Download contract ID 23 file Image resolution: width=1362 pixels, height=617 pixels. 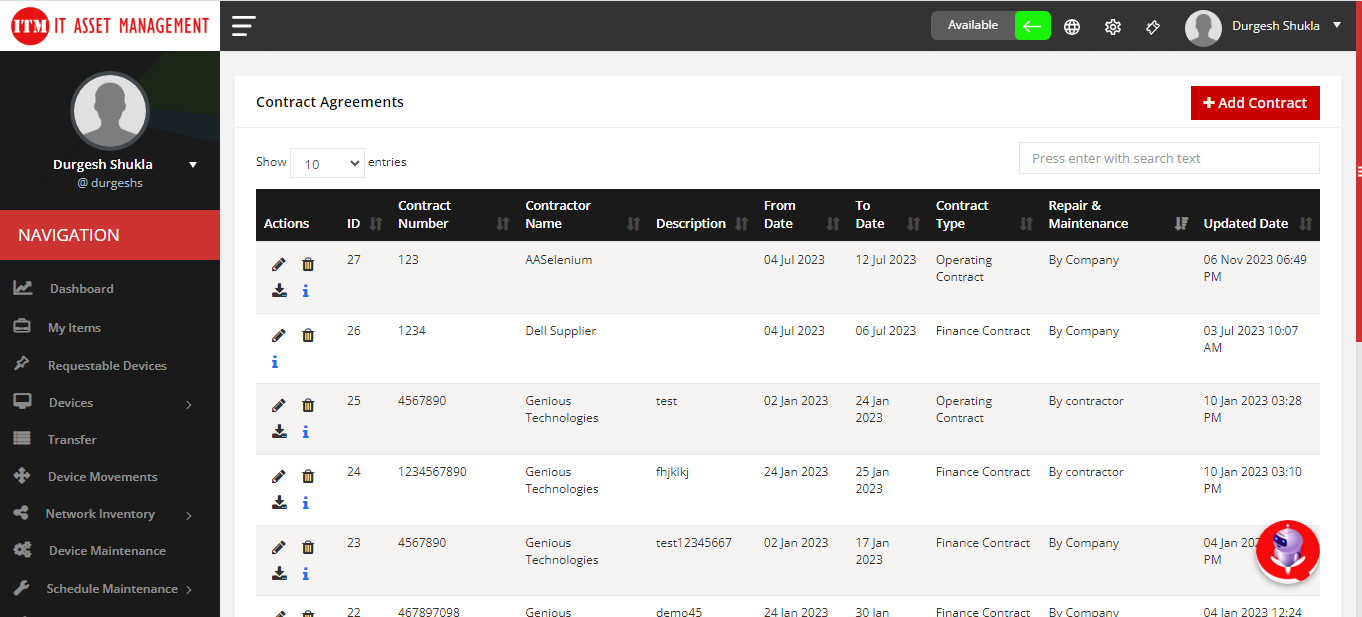point(279,574)
